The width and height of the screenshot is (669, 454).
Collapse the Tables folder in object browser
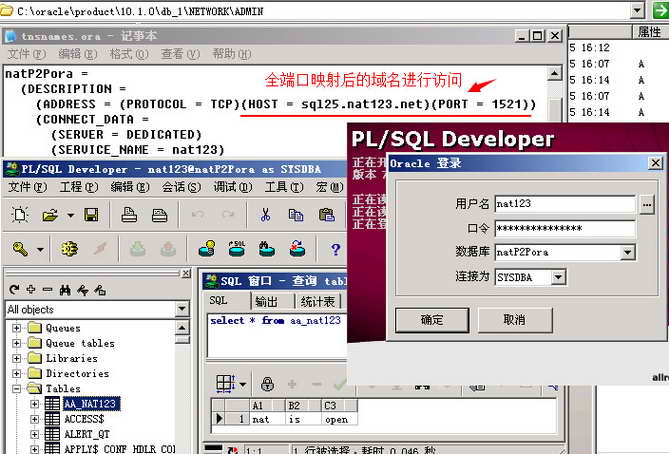tap(17, 388)
